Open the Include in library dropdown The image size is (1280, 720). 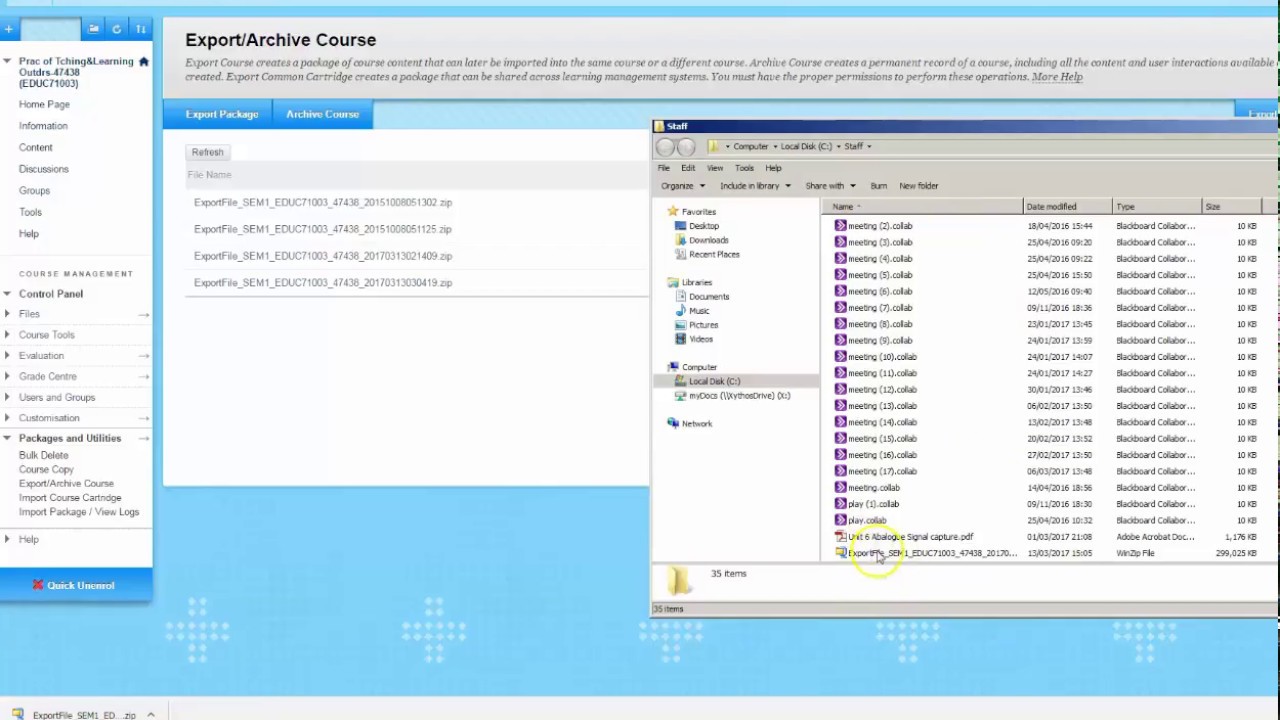[755, 186]
